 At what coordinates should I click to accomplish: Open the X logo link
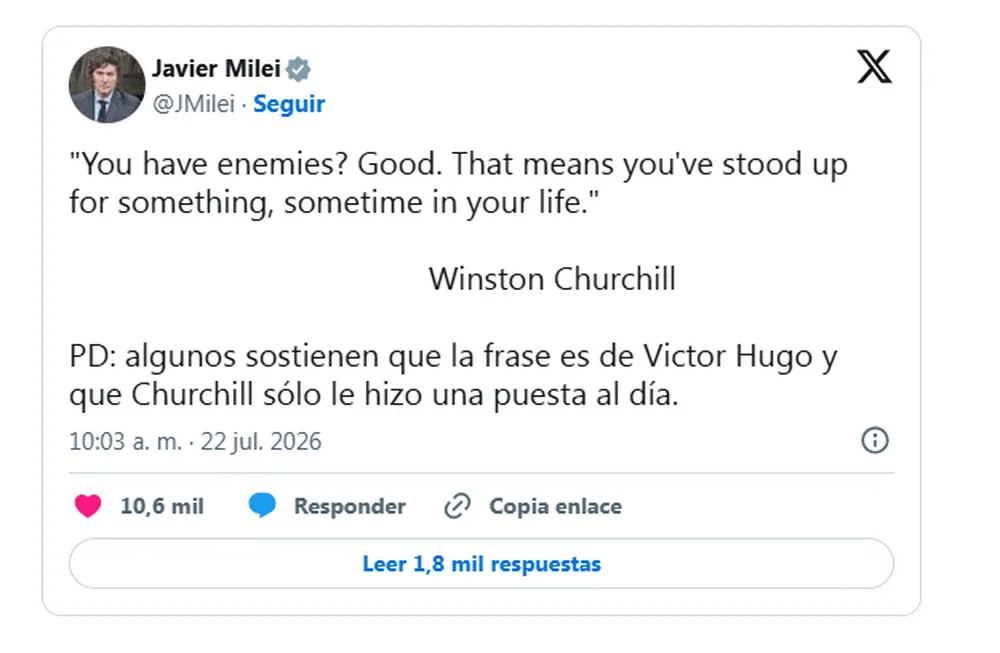(874, 66)
